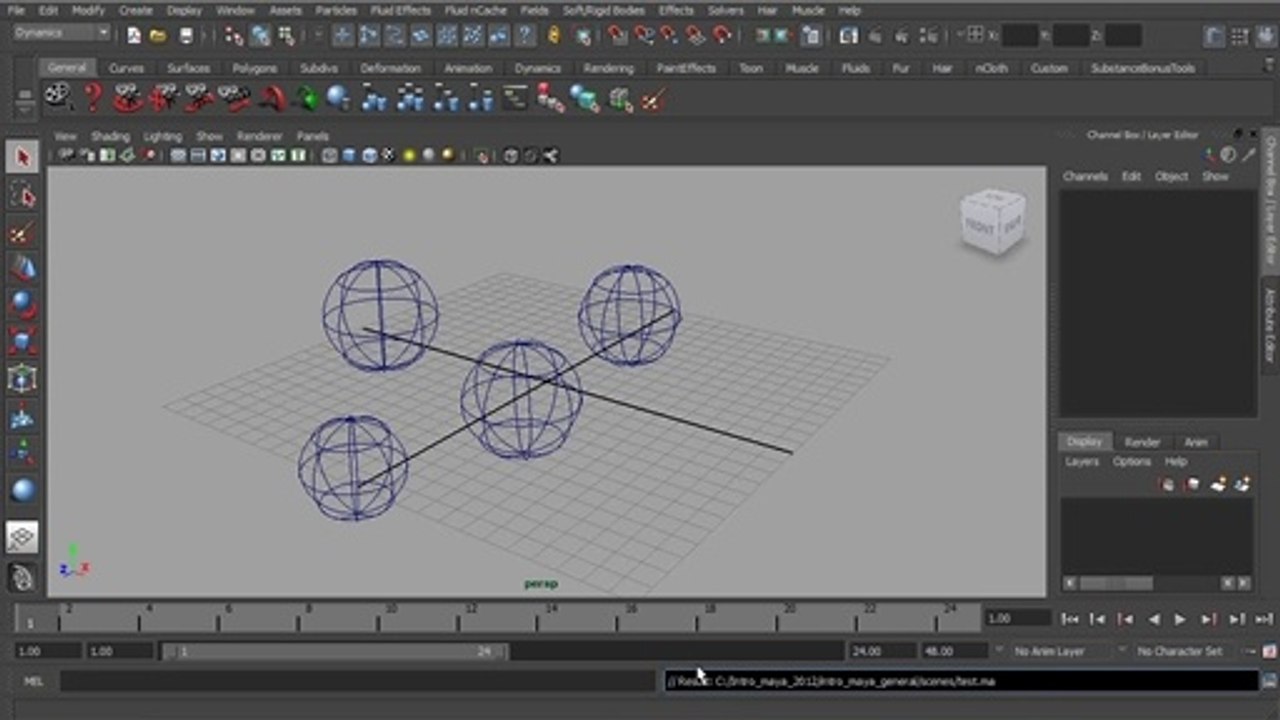Screen dimensions: 1280x720
Task: Open the transform input mode dropdown
Action: (973, 35)
